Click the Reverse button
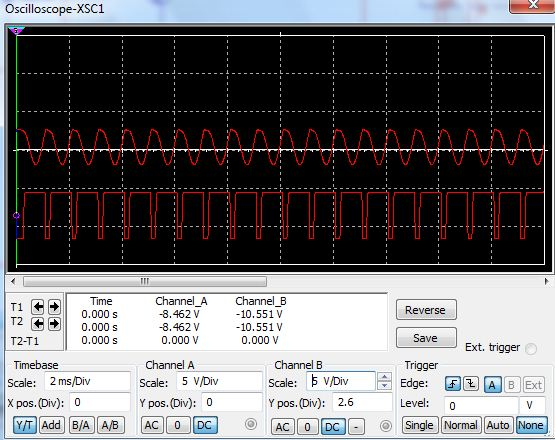 click(x=426, y=310)
